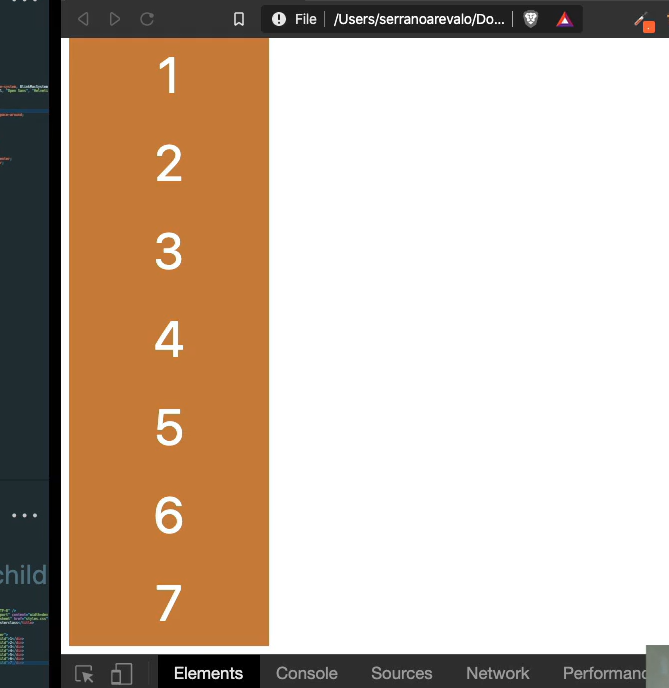
Task: Reload the page with the refresh icon
Action: pos(147,19)
